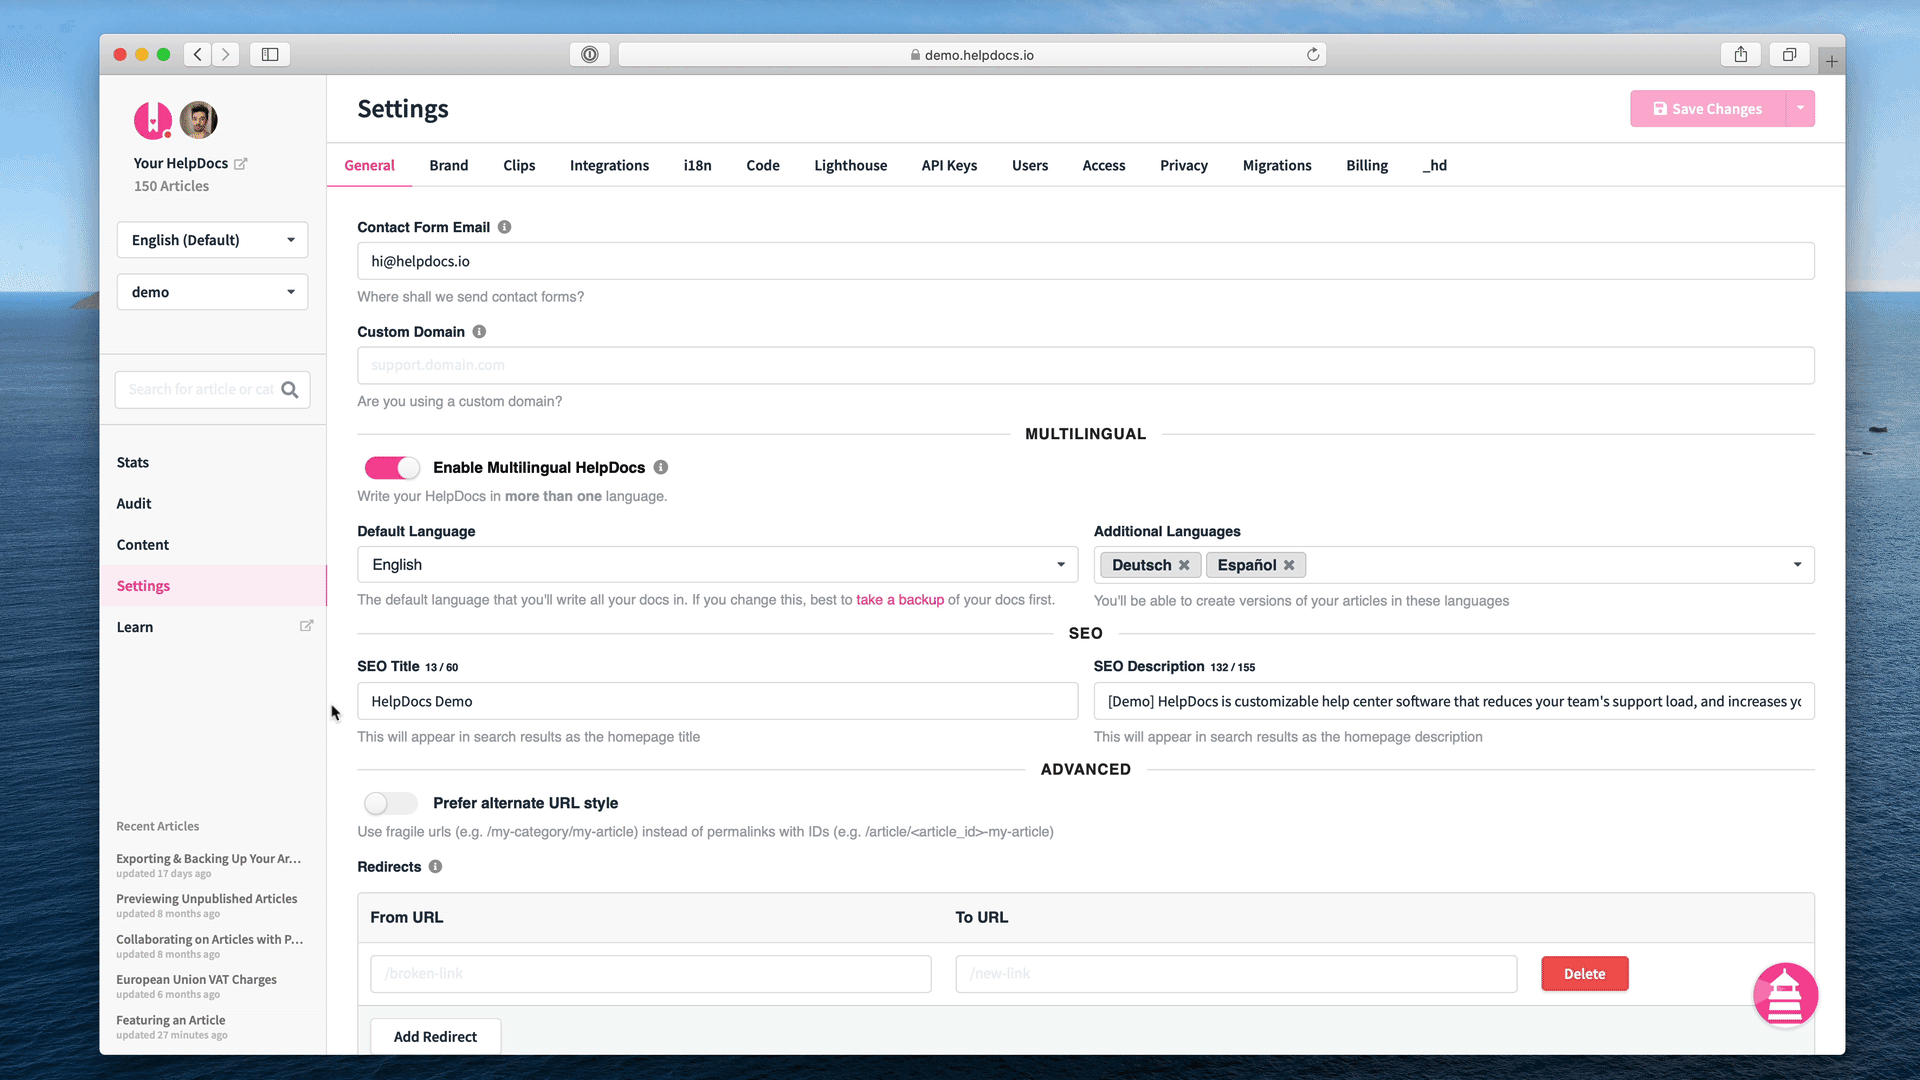The image size is (1920, 1080).
Task: Open the Privacy tab
Action: 1184,166
